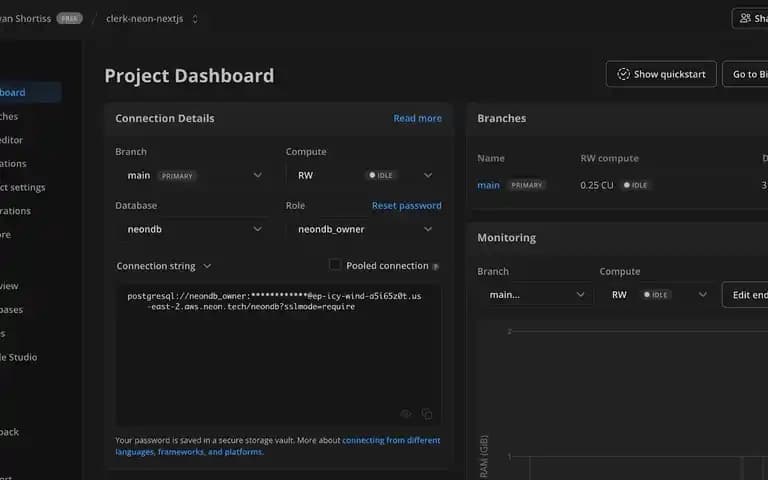The height and width of the screenshot is (480, 768).
Task: Open the Drizzle Studio sidebar item
Action: click(x=19, y=357)
